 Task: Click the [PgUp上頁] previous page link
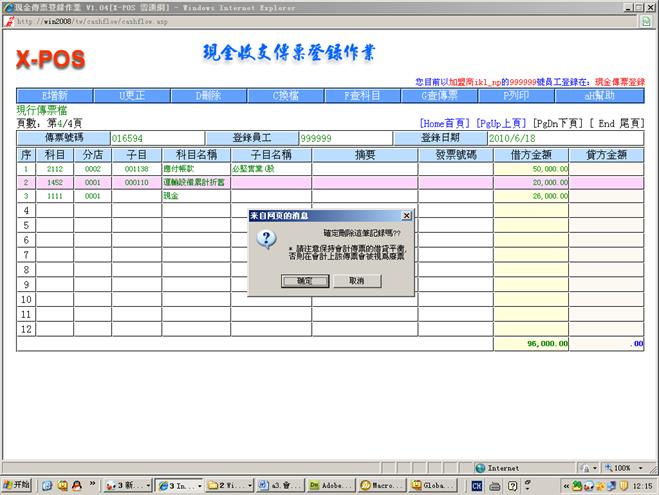[501, 123]
